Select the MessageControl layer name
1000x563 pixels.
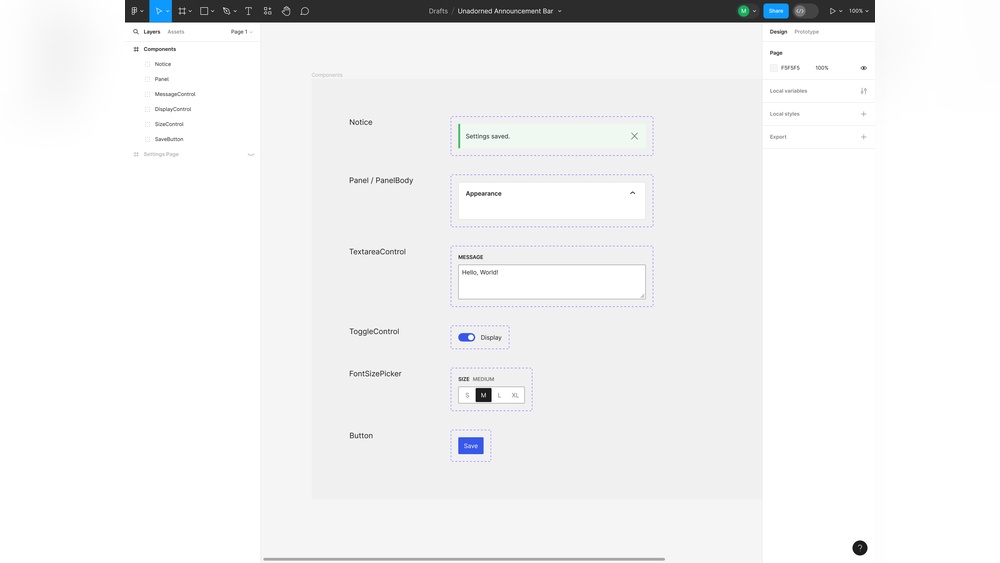click(x=175, y=94)
